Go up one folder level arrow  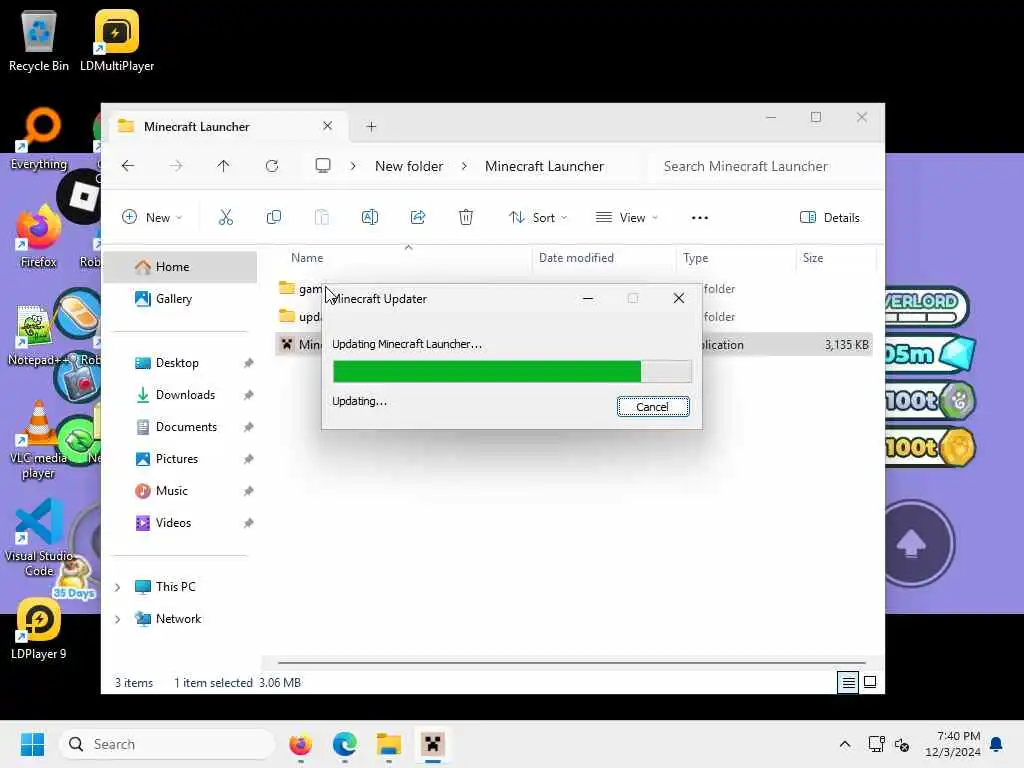pyautogui.click(x=223, y=166)
